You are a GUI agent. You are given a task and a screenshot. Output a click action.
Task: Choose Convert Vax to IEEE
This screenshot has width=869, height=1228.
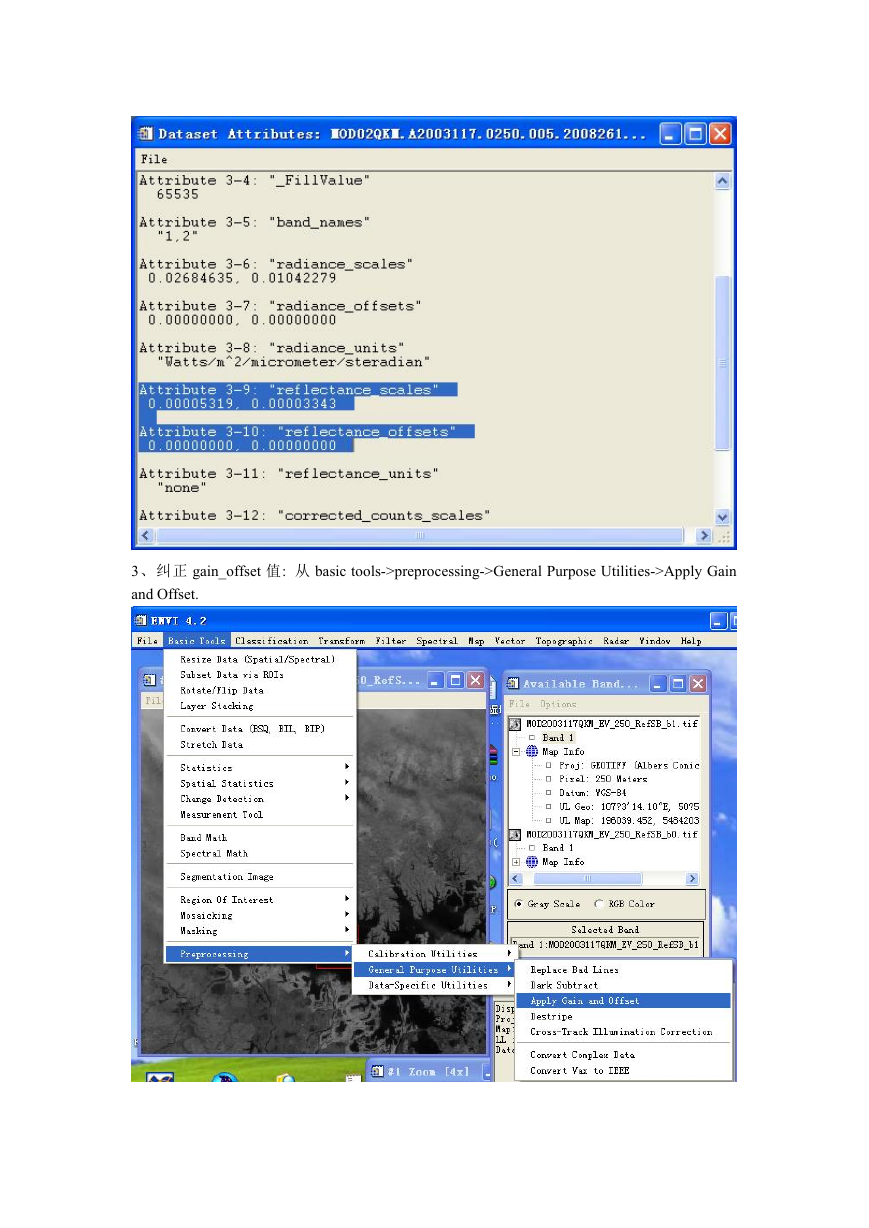tap(624, 1071)
